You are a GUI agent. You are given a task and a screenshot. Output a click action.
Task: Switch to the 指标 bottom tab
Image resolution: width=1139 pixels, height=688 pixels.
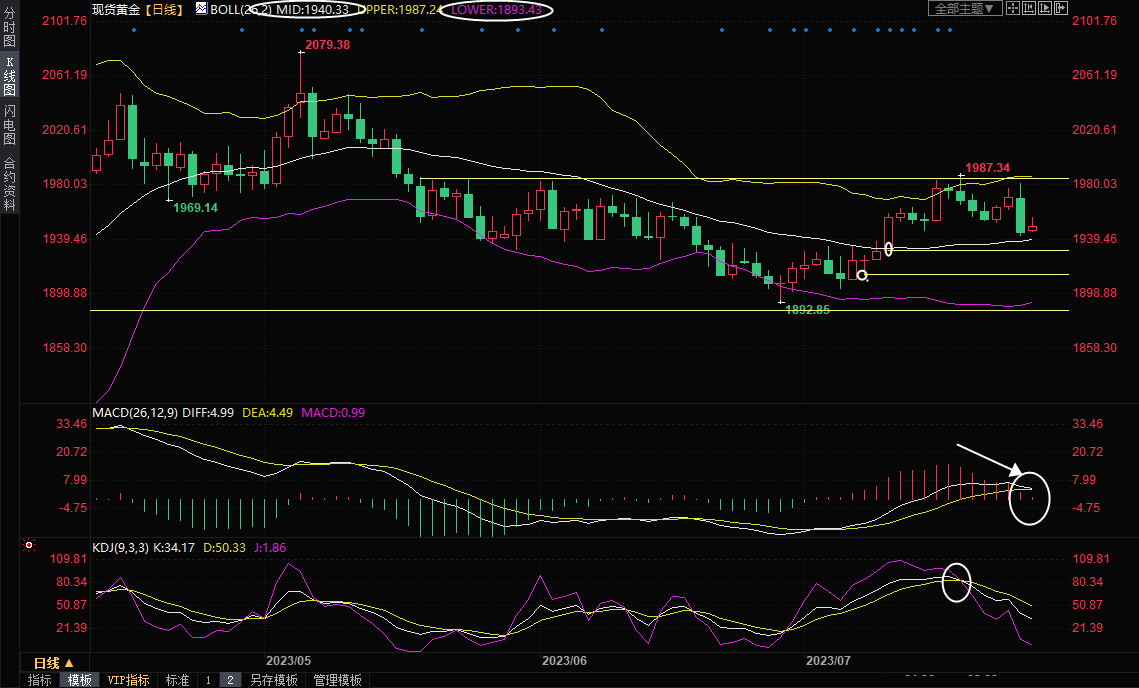pyautogui.click(x=40, y=680)
